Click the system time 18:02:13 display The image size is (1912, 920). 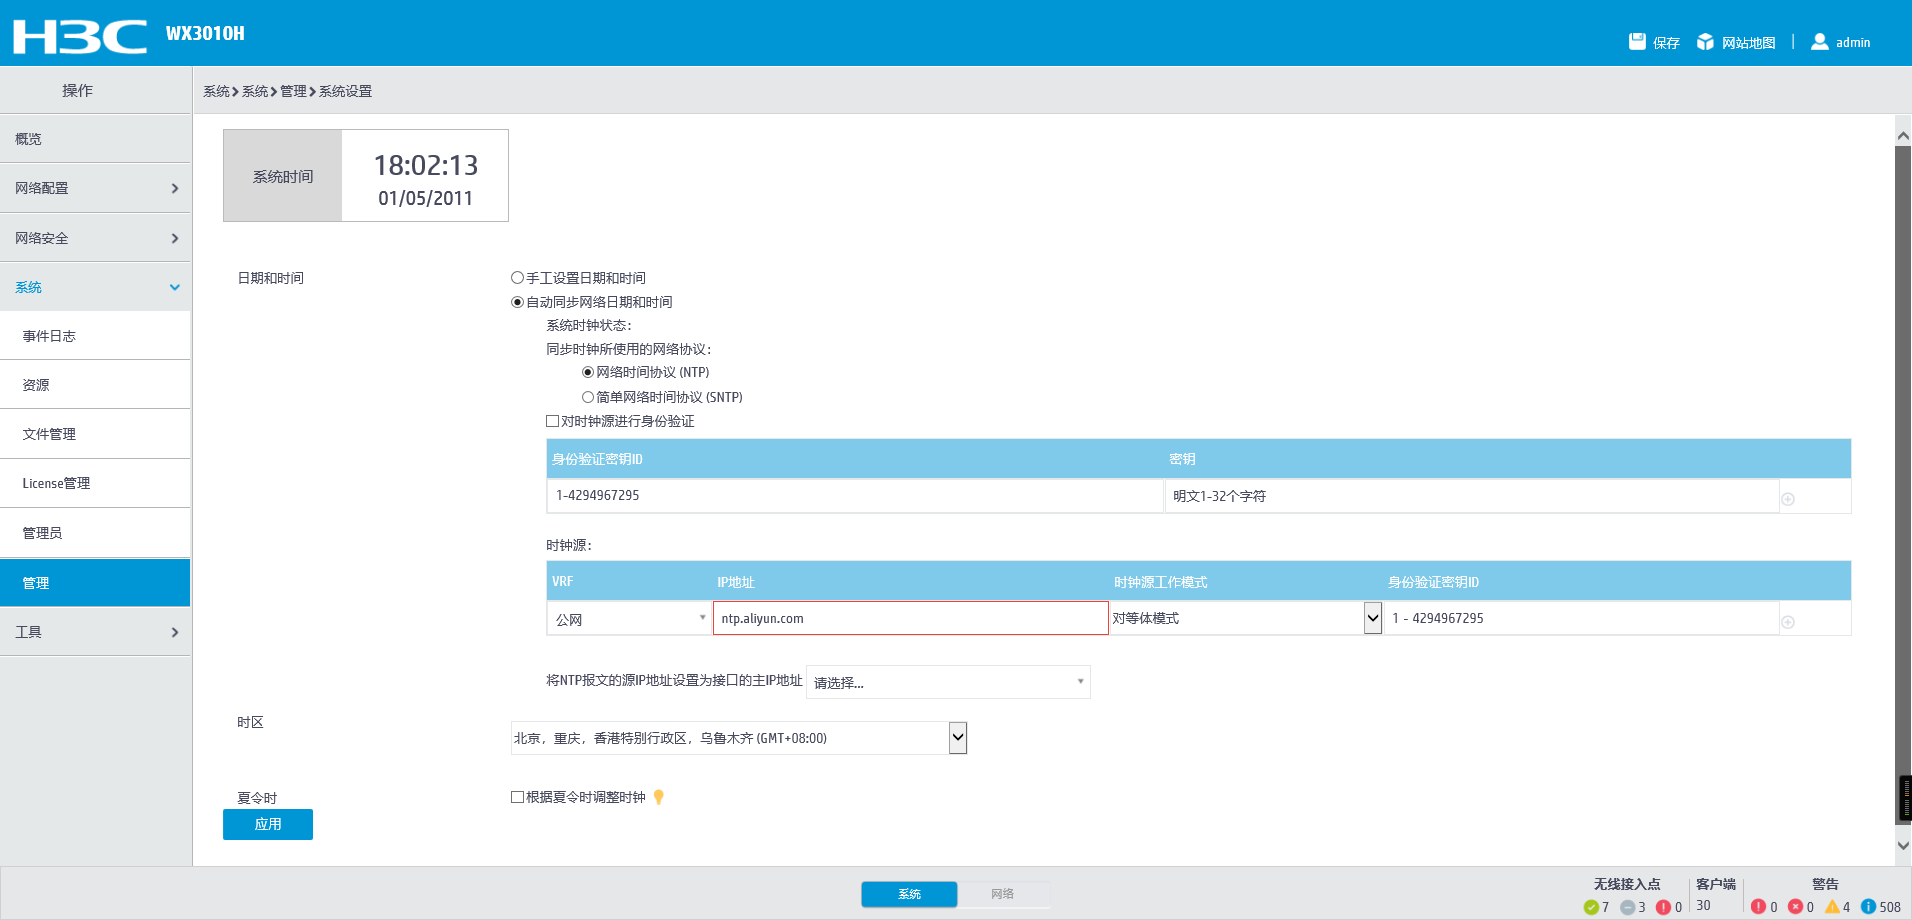coord(426,165)
